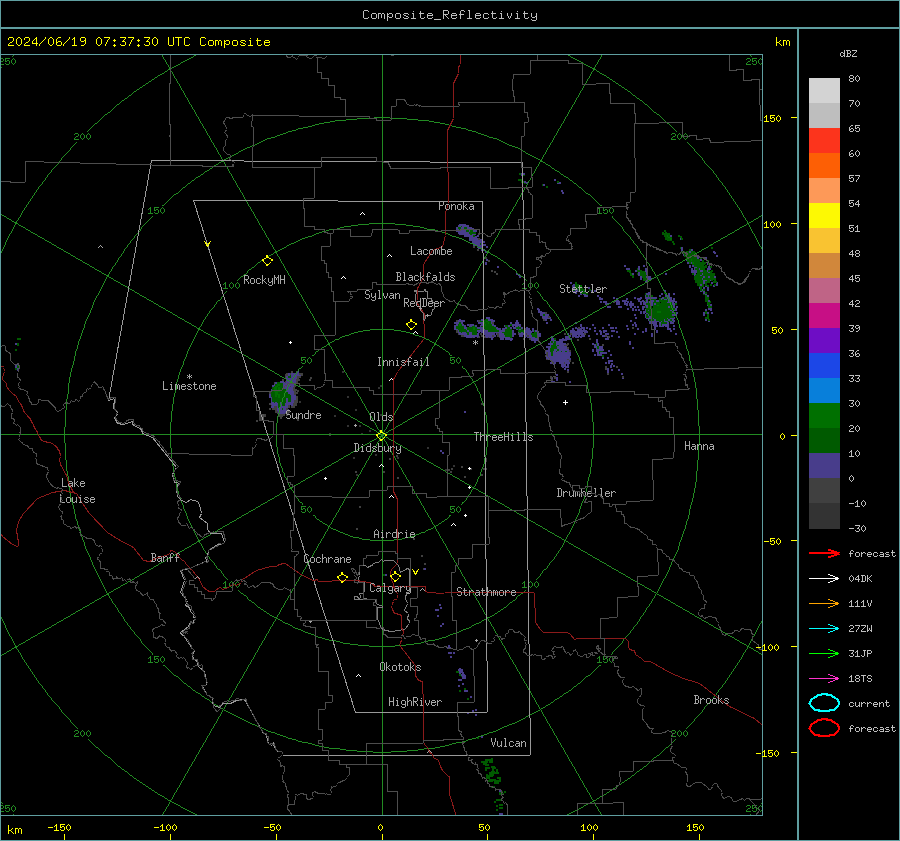Click the red forecast arrow in legend

pyautogui.click(x=824, y=553)
